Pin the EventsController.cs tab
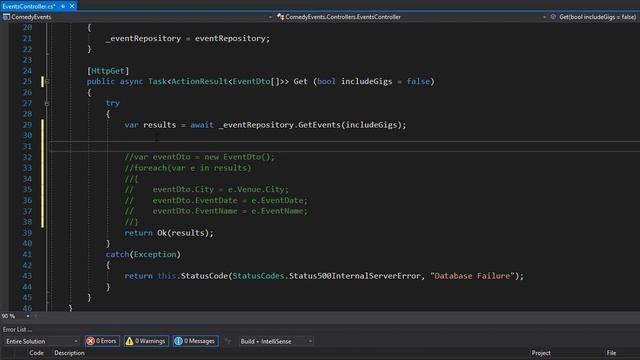Screen dimensions: 640x360 (63, 6)
